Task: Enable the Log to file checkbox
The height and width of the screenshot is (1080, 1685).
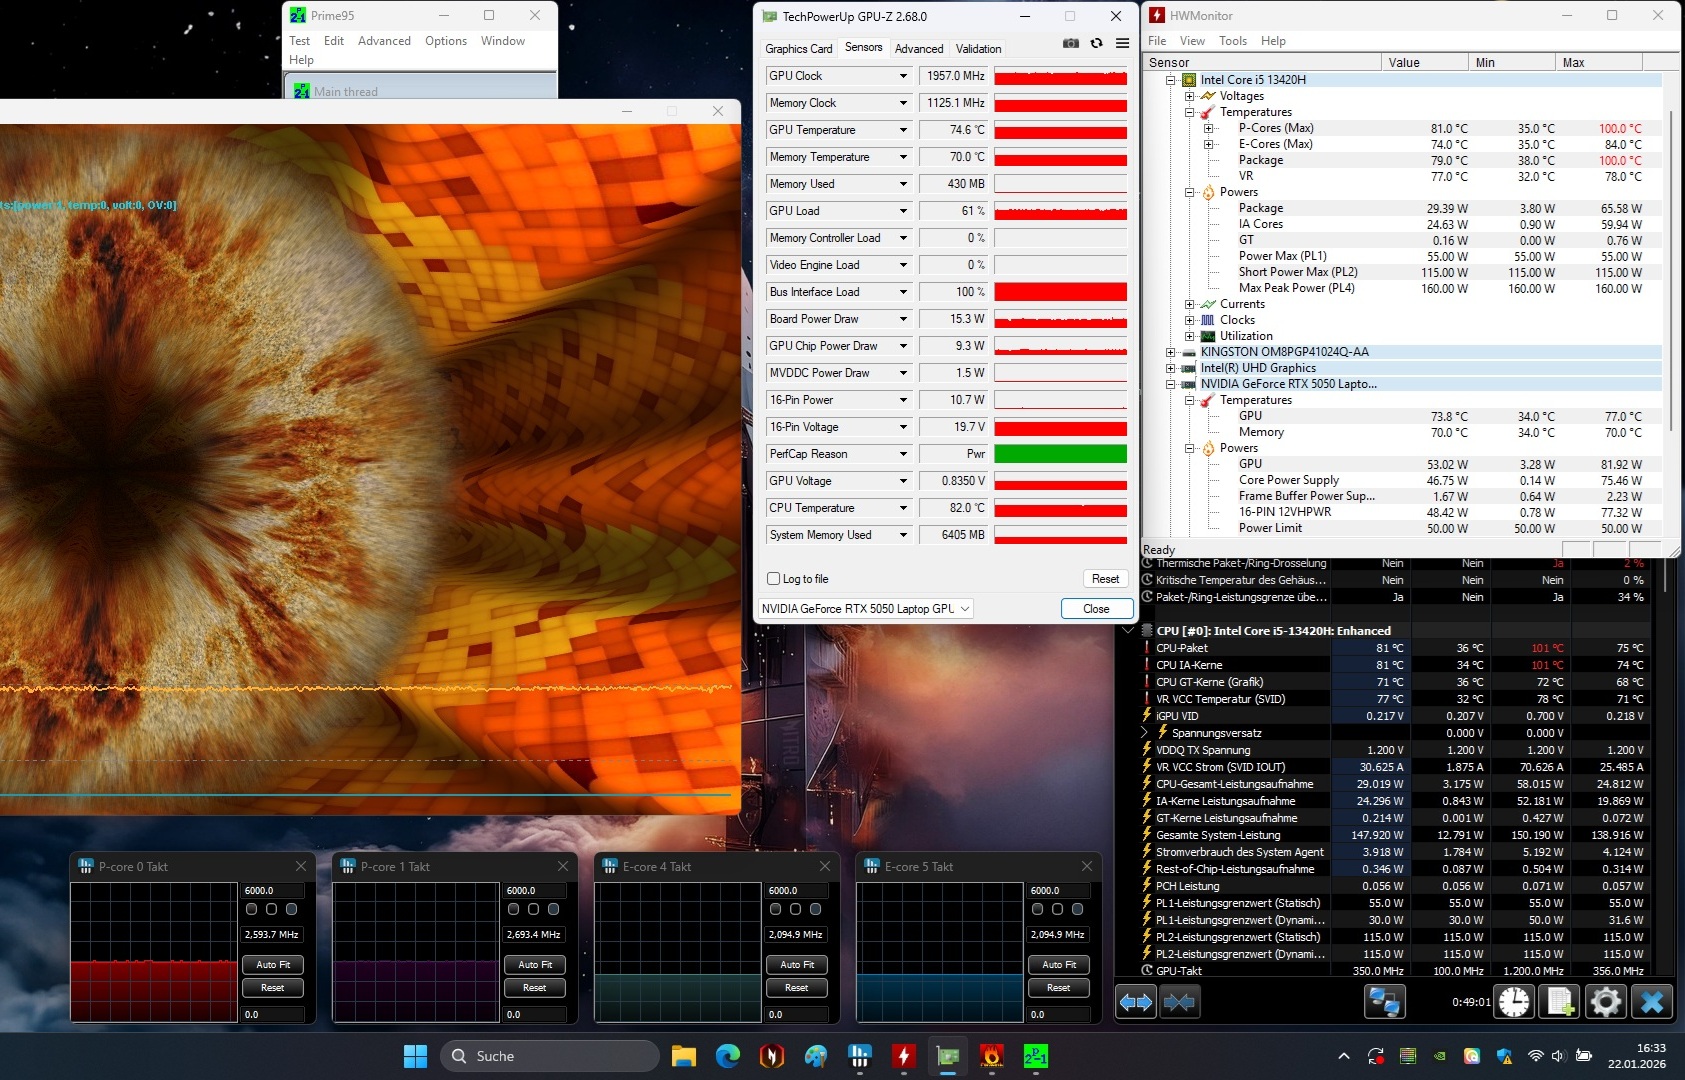Action: 773,579
